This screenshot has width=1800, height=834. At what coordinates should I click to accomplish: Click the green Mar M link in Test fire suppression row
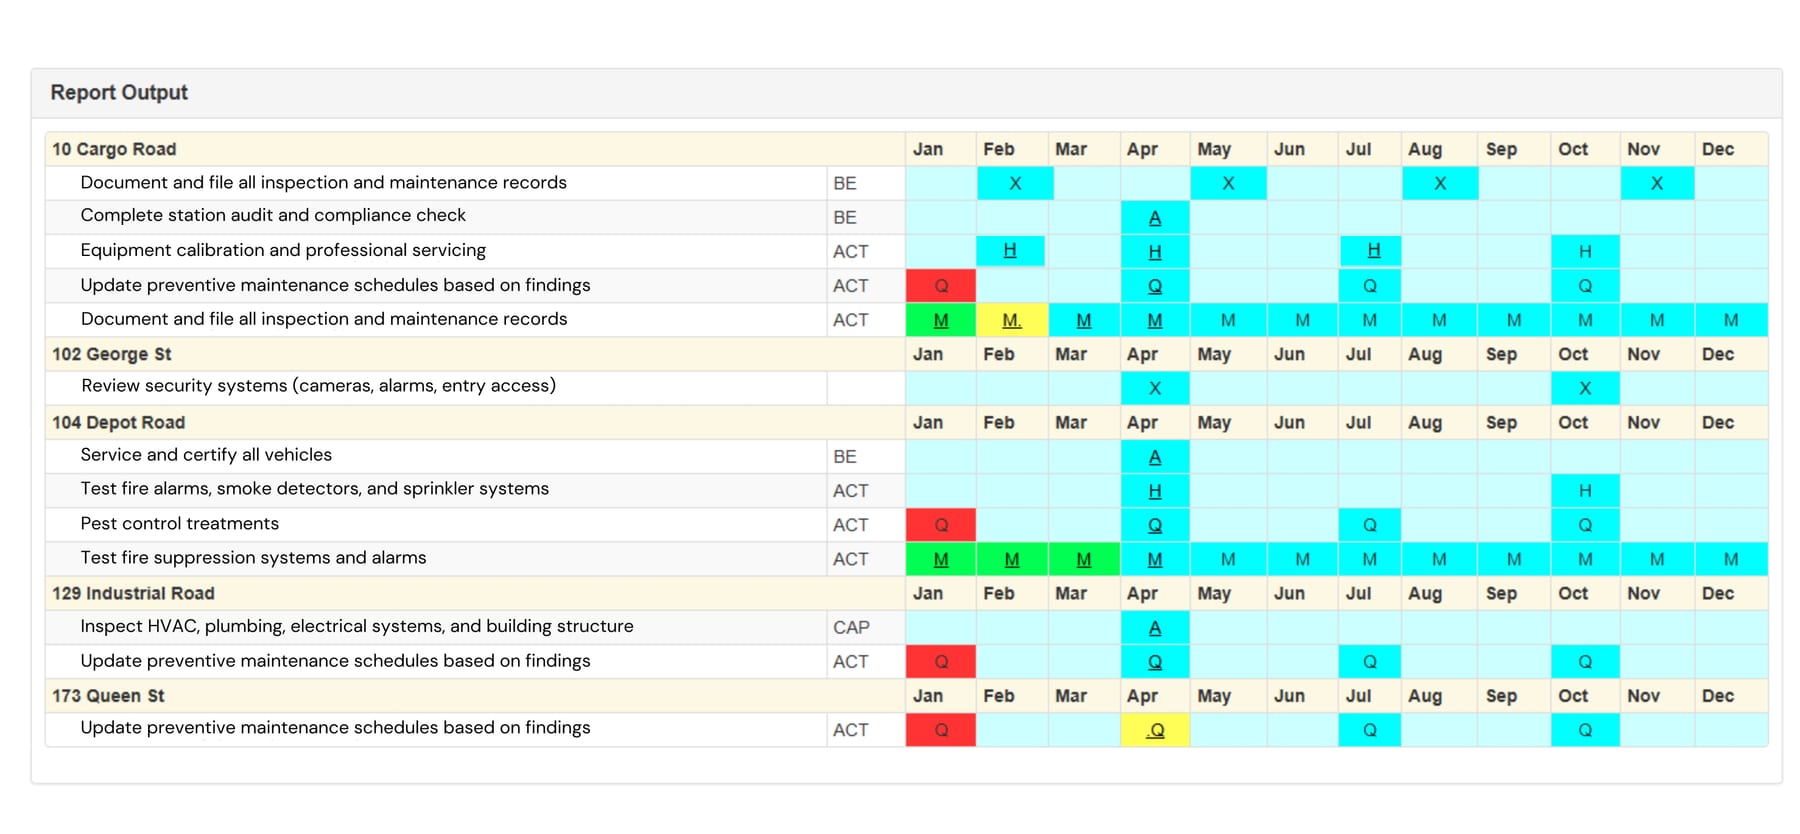(1084, 559)
